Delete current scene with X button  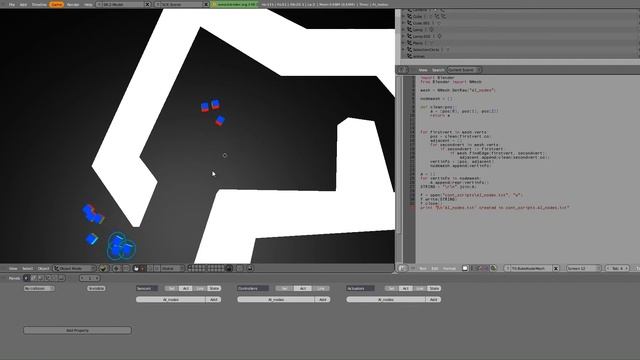pos(206,4)
